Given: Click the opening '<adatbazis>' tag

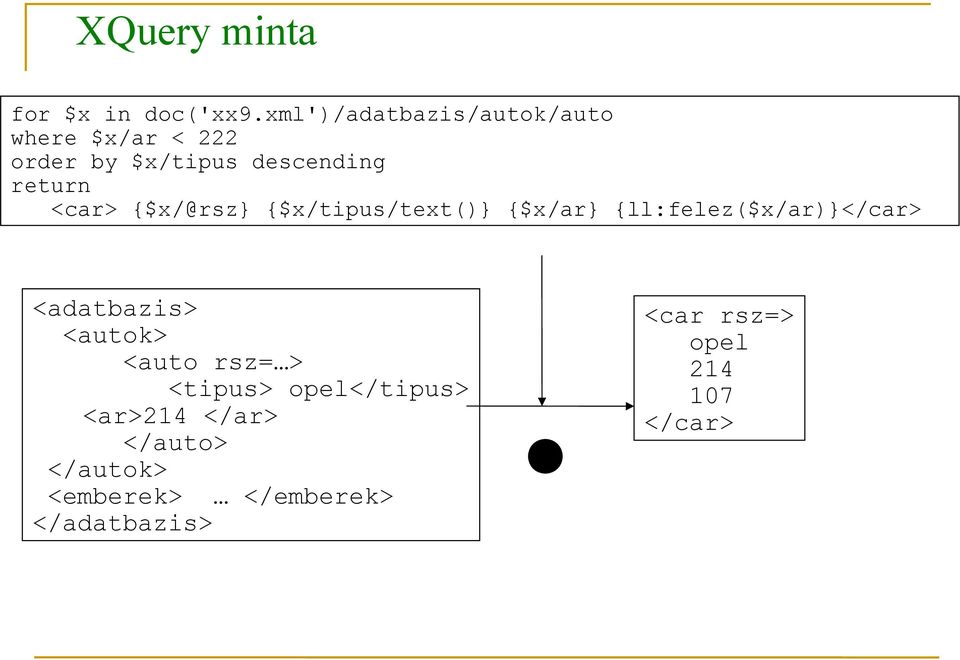Looking at the screenshot, I should tap(115, 308).
